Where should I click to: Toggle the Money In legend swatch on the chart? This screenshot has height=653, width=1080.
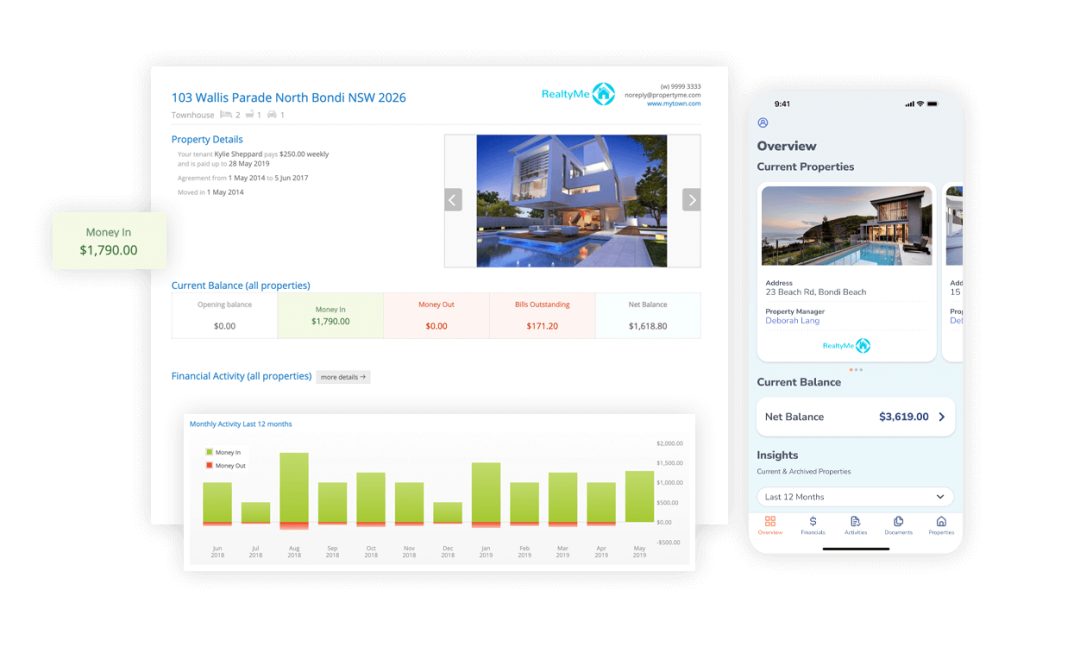click(209, 452)
